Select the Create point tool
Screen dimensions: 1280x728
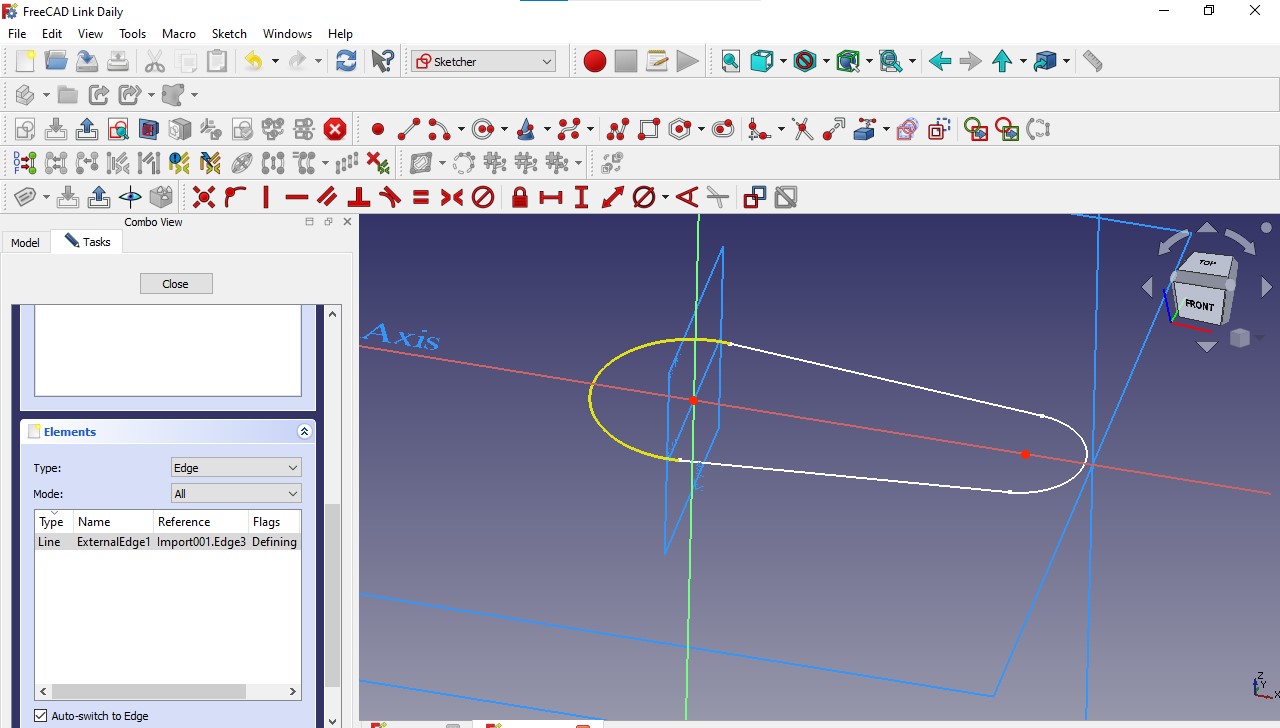click(380, 128)
